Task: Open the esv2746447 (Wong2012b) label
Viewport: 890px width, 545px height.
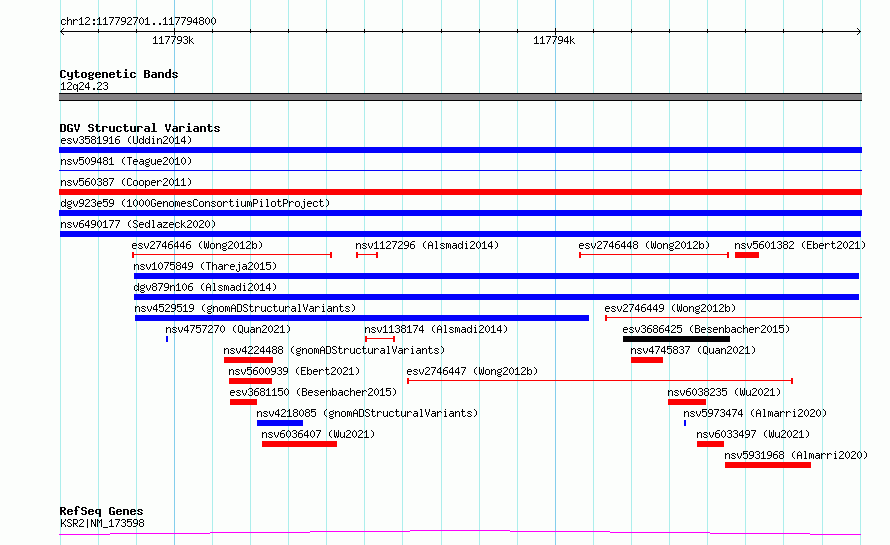Action: click(472, 371)
